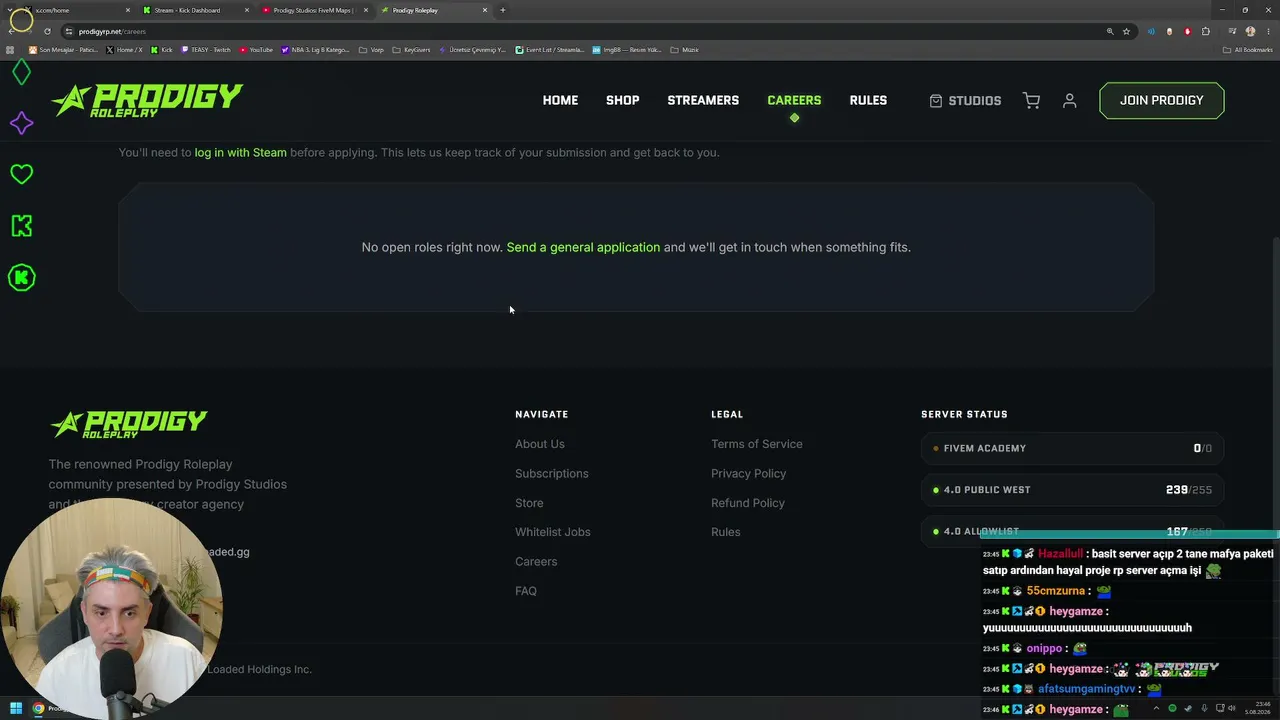The width and height of the screenshot is (1280, 720).
Task: Click the purple sparkle sidebar icon
Action: click(x=21, y=123)
